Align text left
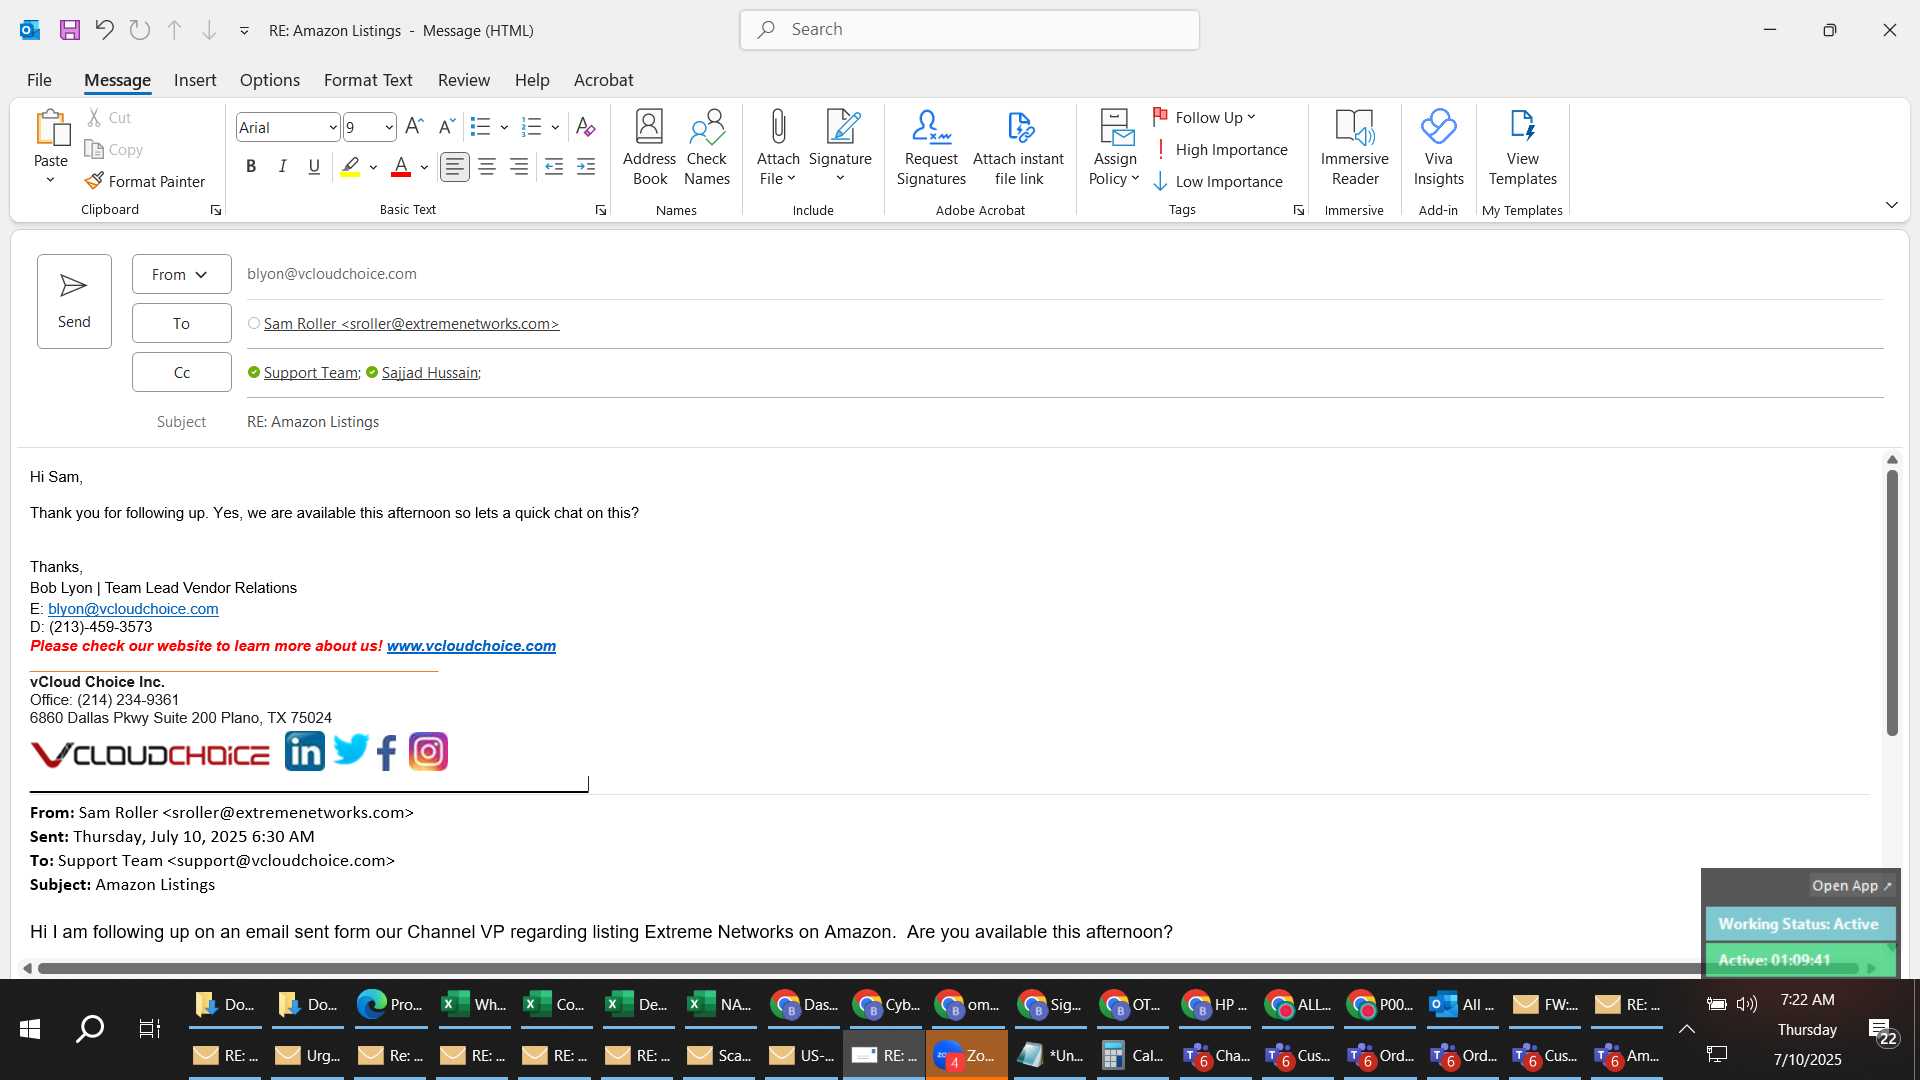The width and height of the screenshot is (1920, 1080). (455, 167)
